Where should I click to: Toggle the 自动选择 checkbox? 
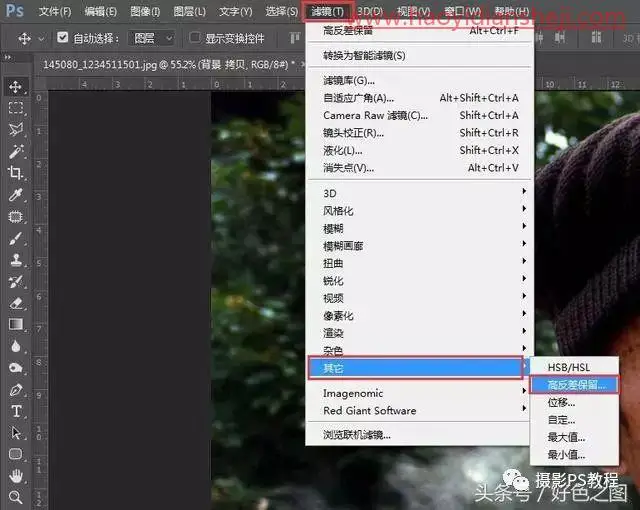click(x=62, y=38)
